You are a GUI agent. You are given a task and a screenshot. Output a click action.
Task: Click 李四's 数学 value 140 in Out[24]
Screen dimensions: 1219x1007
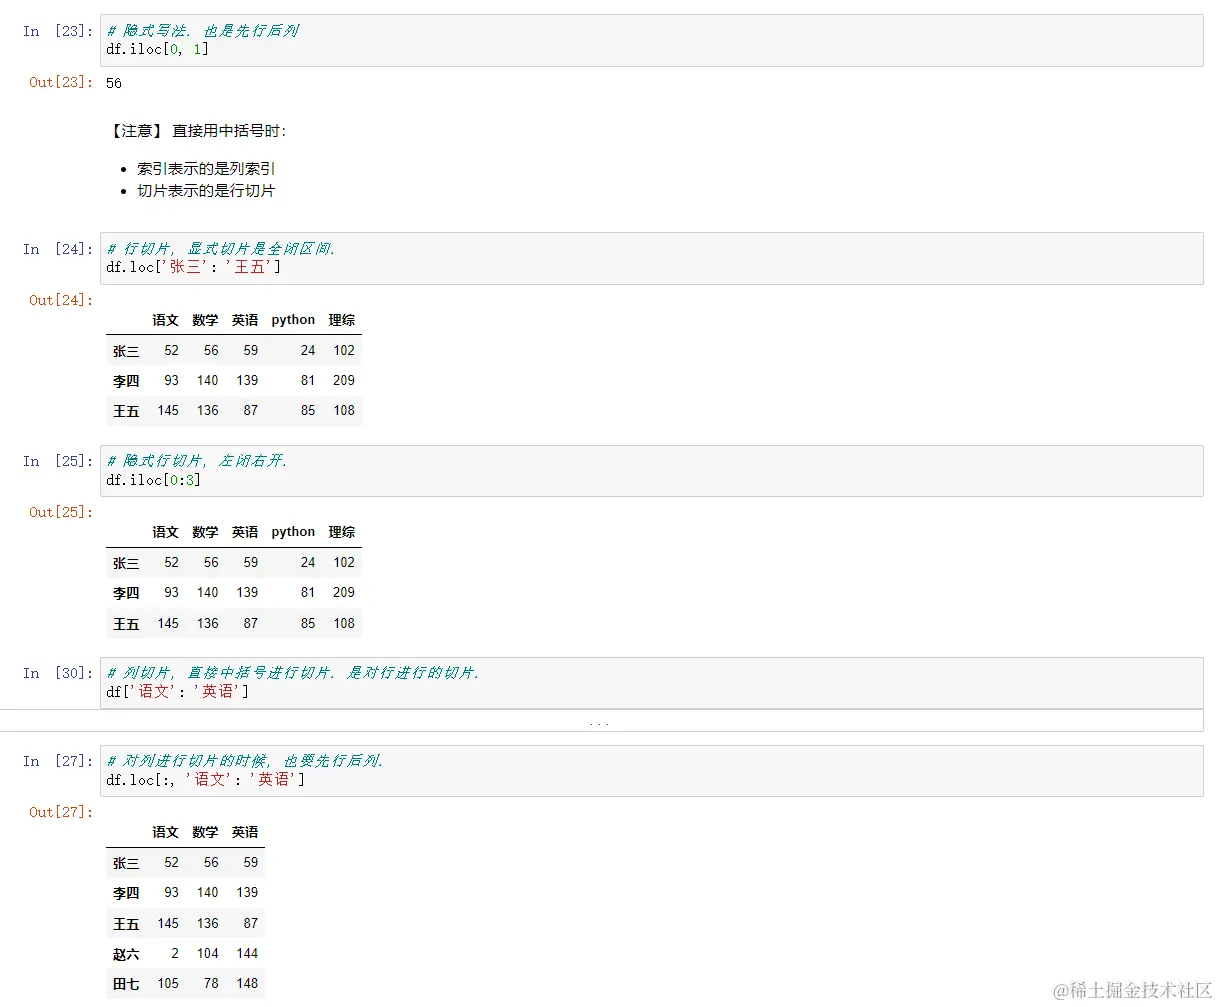(207, 381)
